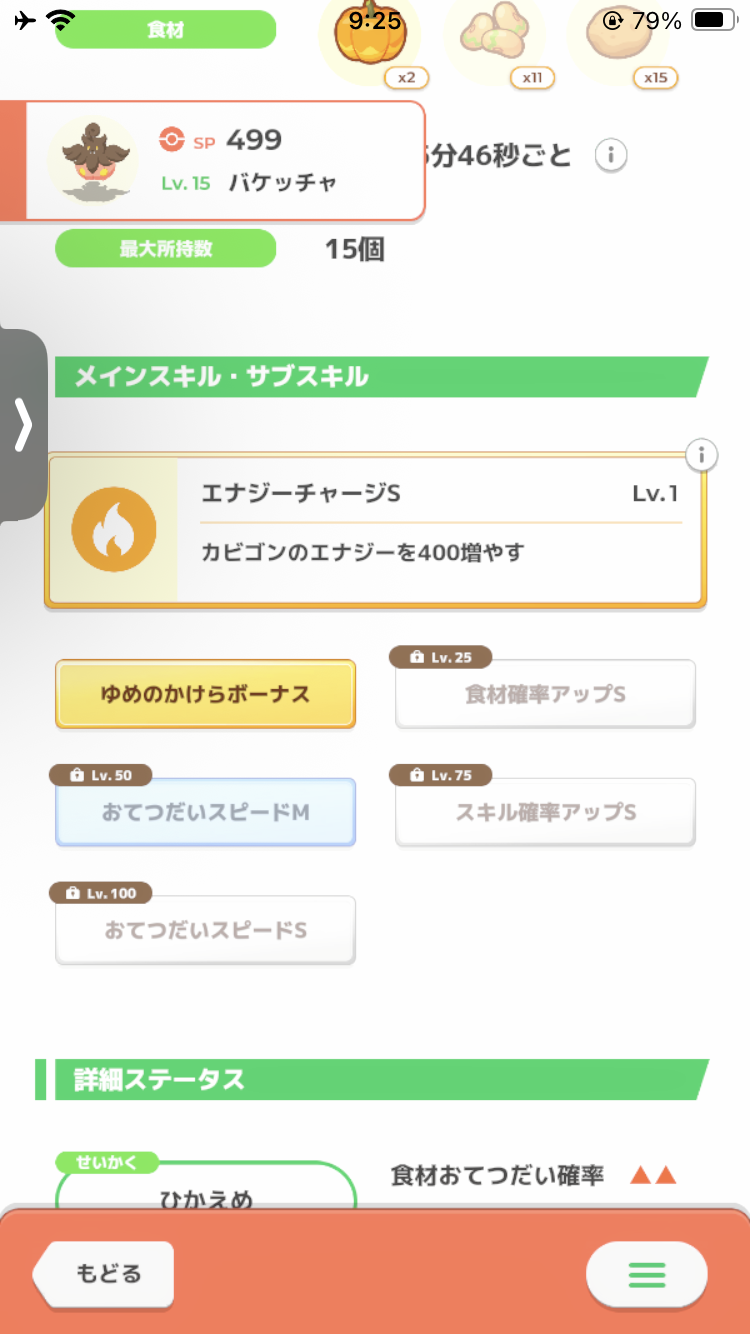Screen dimensions: 750x1334
Task: Expand the left side panel arrow
Action: 22,426
